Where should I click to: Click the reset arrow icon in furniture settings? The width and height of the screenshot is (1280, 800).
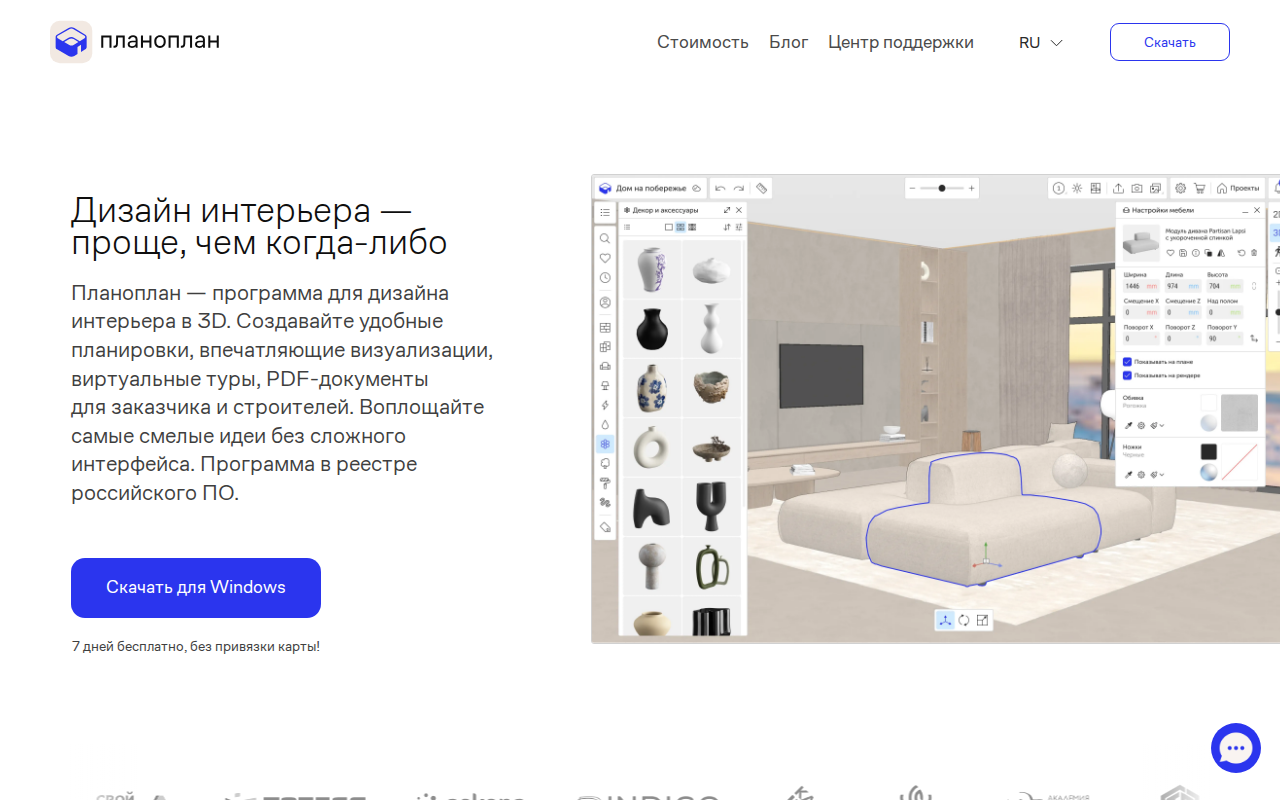[1241, 253]
